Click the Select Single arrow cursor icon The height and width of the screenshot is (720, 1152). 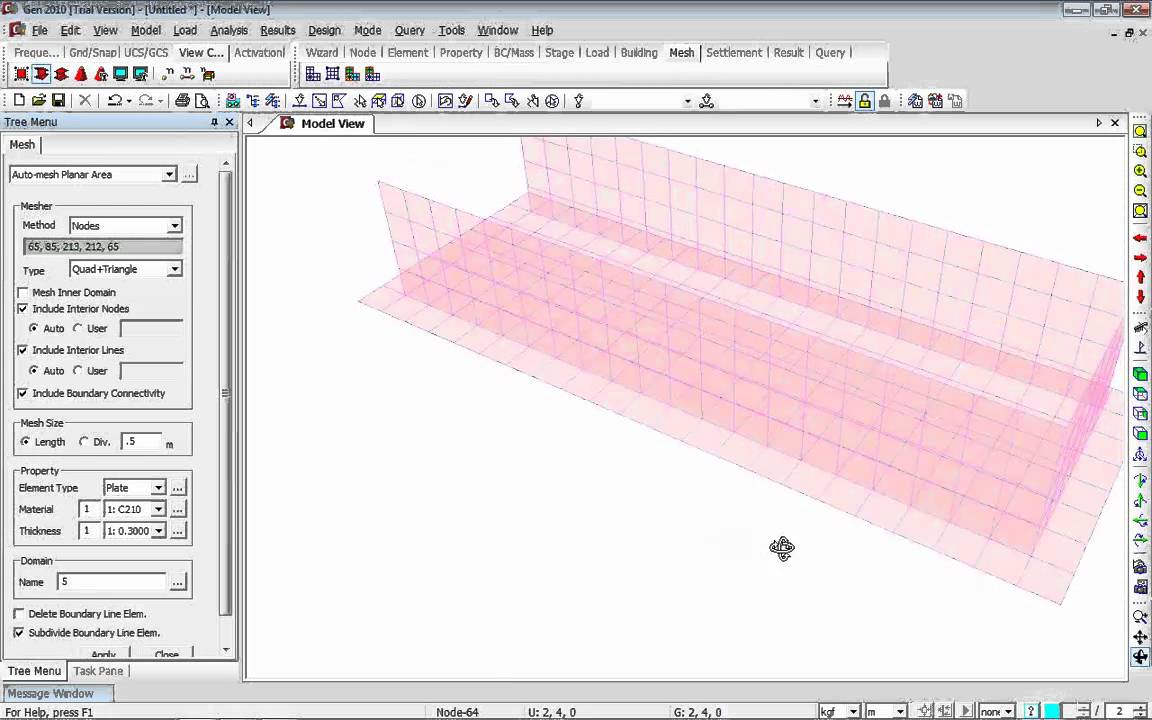pyautogui.click(x=359, y=101)
